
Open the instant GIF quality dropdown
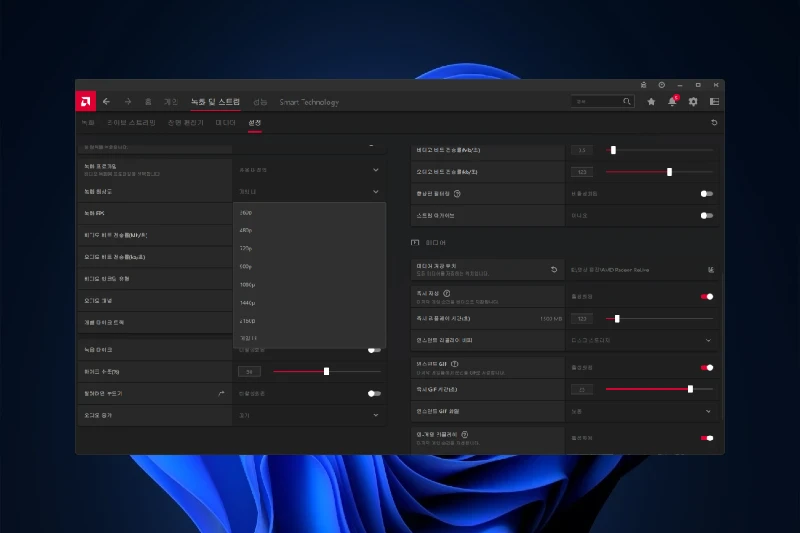point(708,411)
